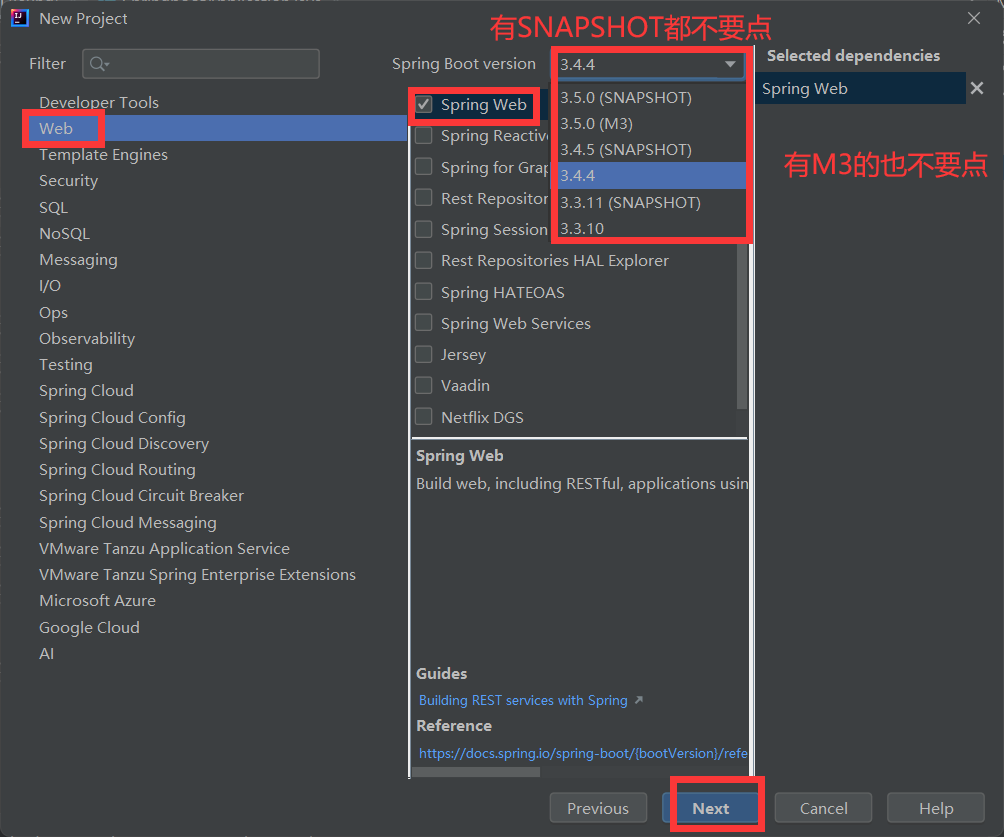The height and width of the screenshot is (837, 1004).
Task: Uncheck the Spring Web checkbox
Action: 424,104
